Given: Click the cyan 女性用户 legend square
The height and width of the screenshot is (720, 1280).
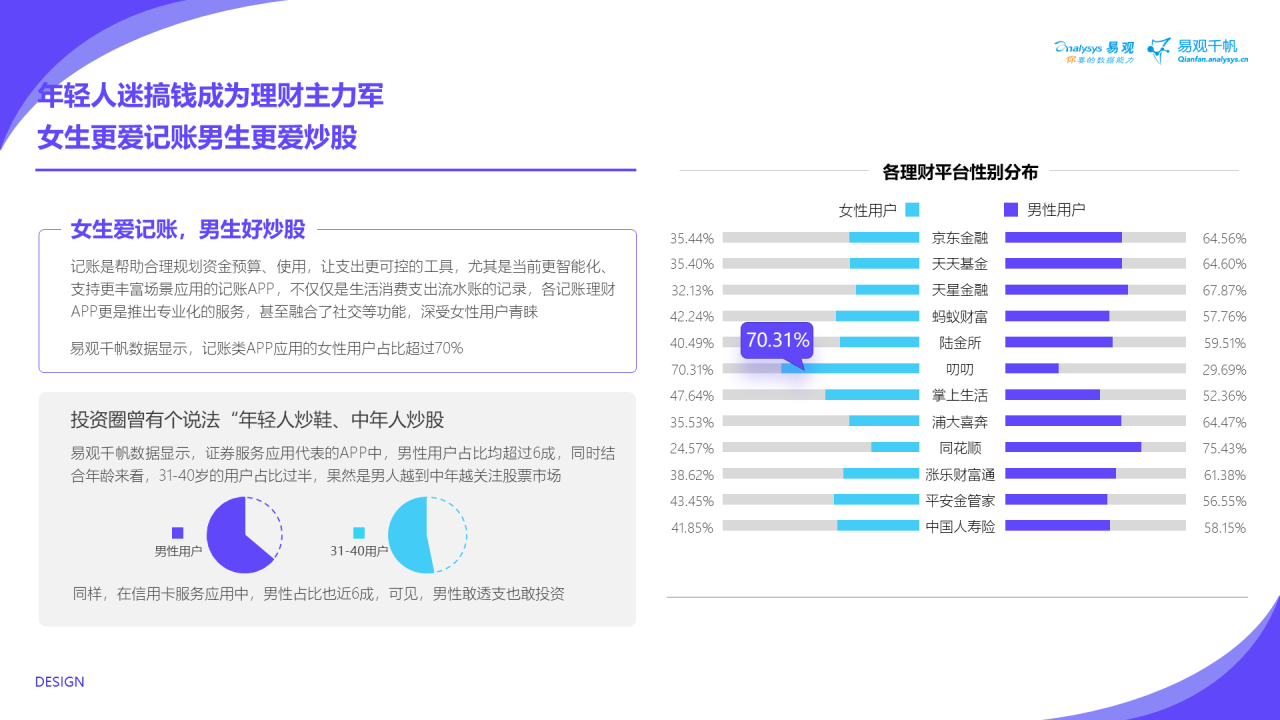Looking at the screenshot, I should pyautogui.click(x=911, y=210).
